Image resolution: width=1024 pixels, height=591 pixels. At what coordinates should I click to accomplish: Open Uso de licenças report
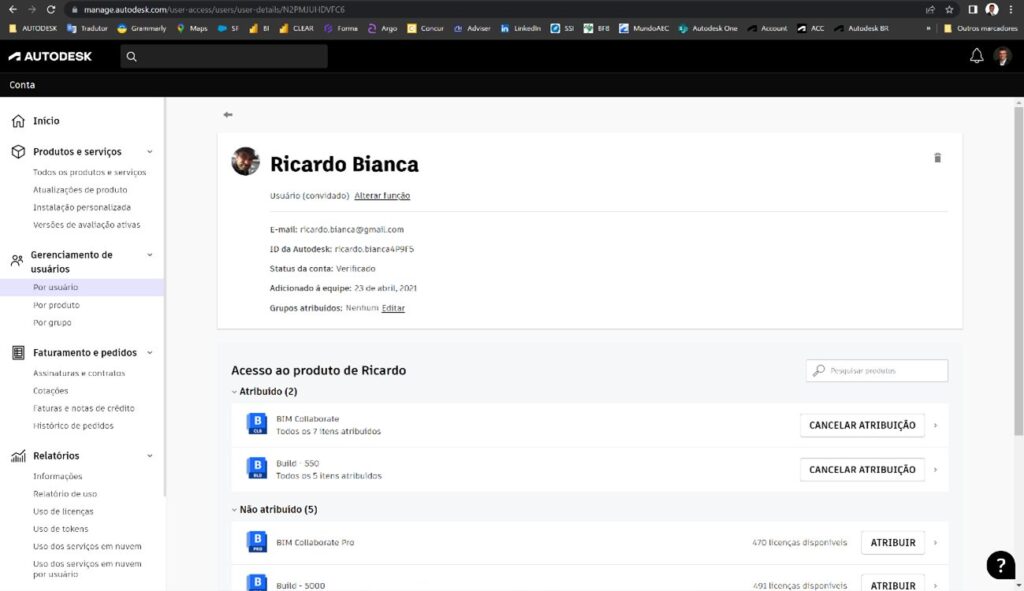pyautogui.click(x=63, y=512)
